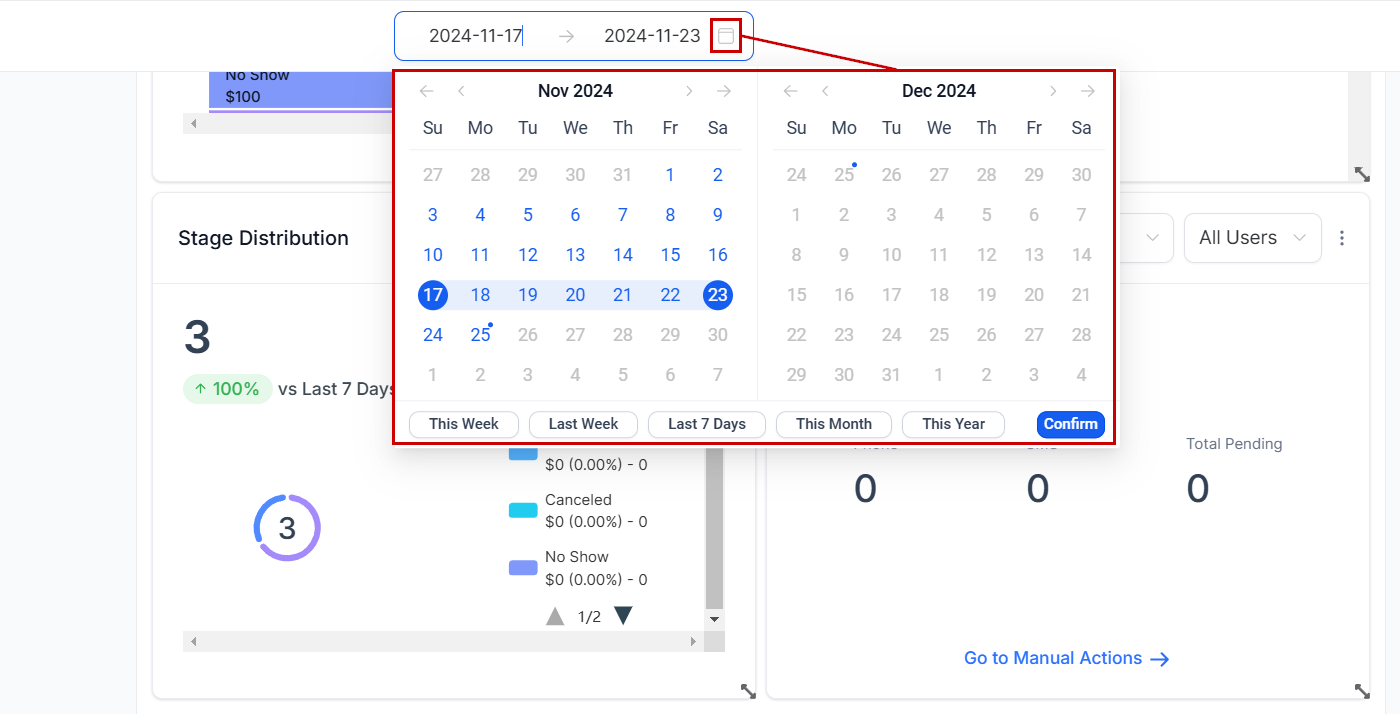Viewport: 1400px width, 714px height.
Task: Advance to next year in Dec 2024 calendar
Action: tap(1088, 91)
